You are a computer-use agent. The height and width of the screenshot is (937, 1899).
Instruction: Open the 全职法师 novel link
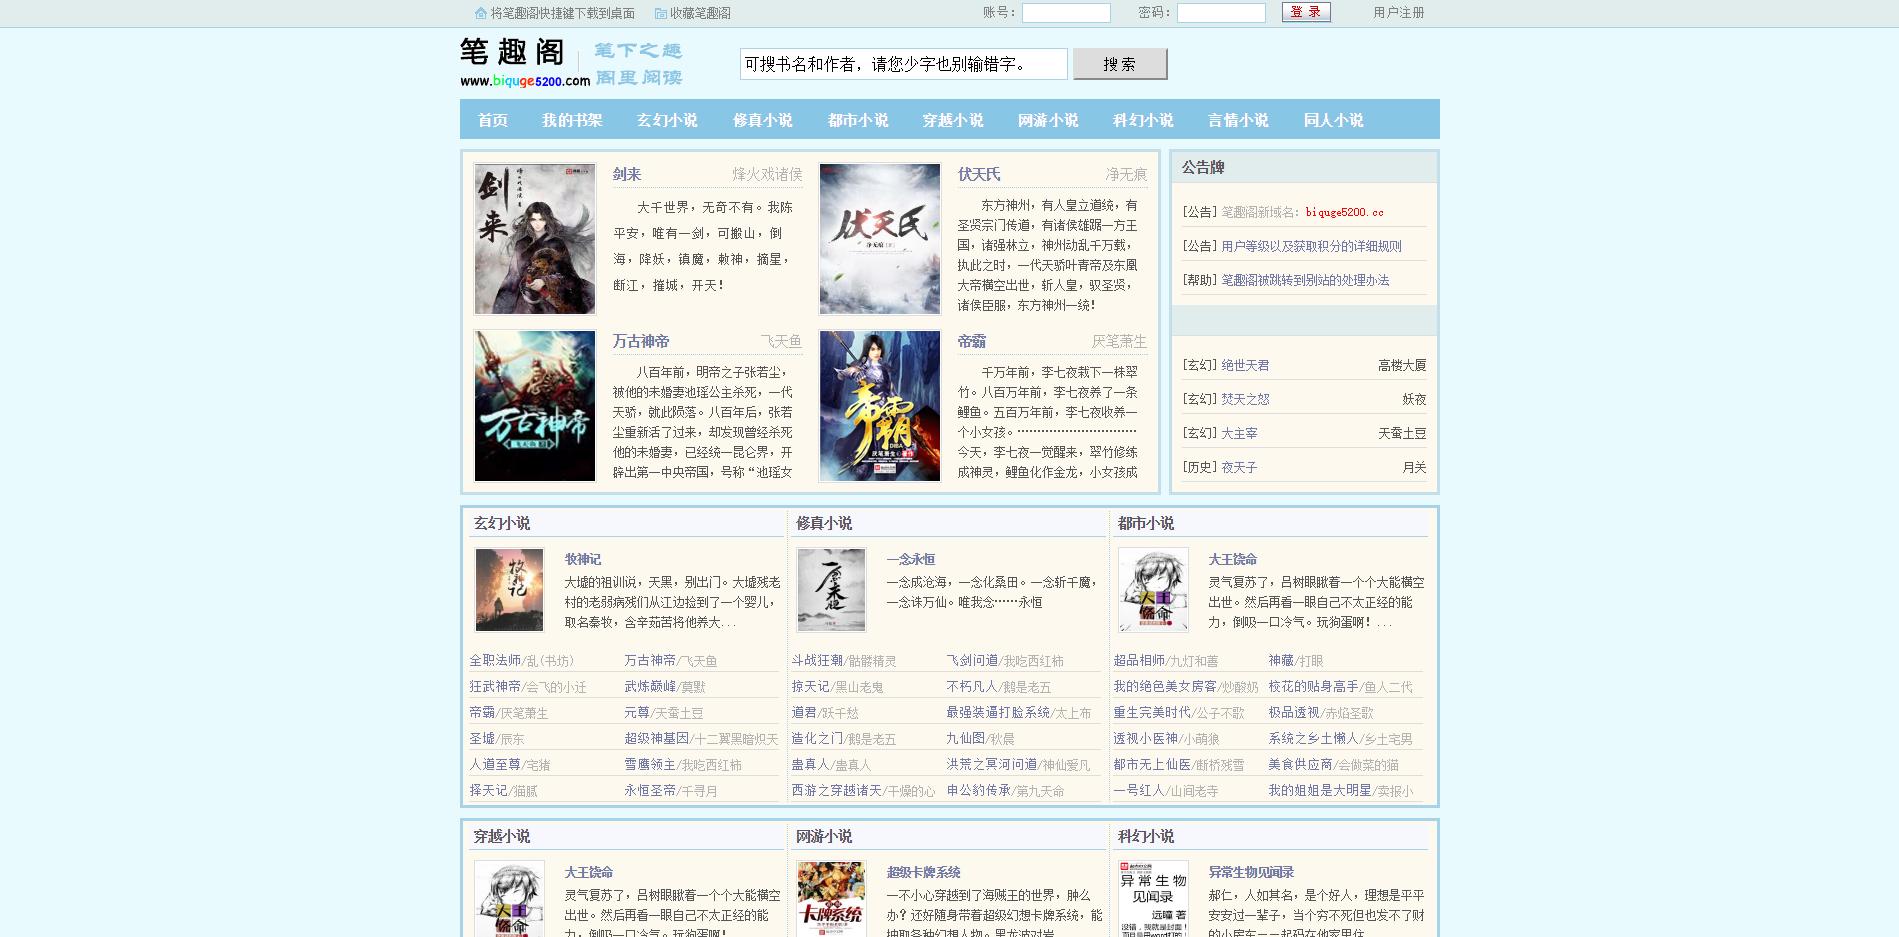pos(495,660)
